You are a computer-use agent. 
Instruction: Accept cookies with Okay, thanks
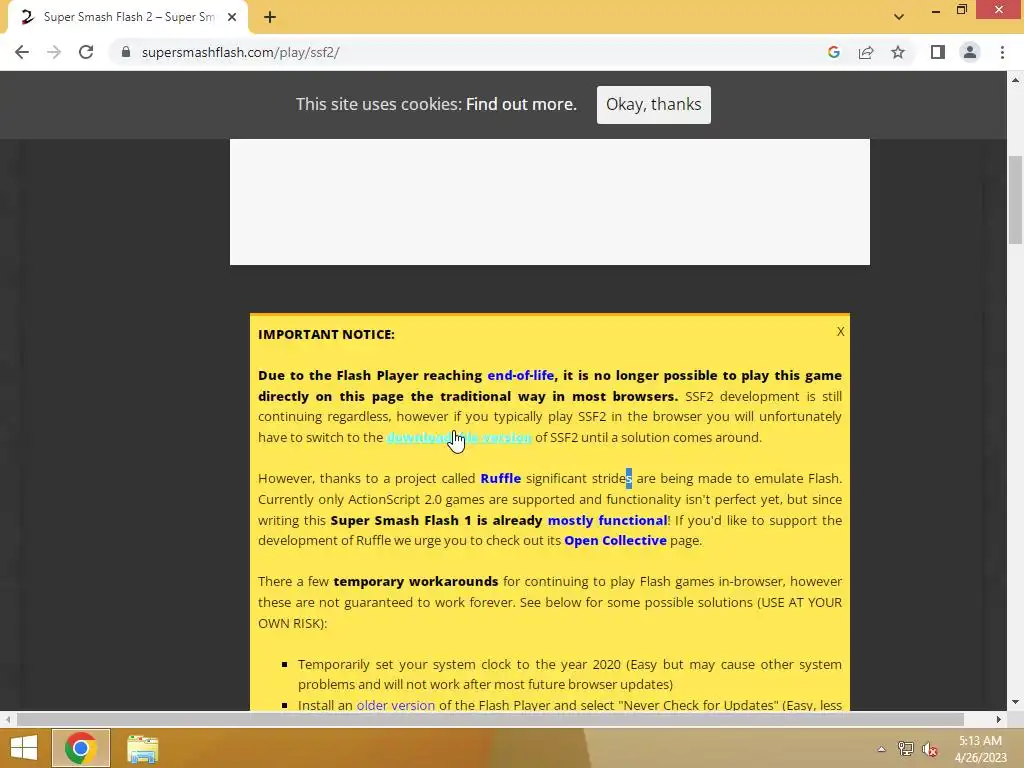(654, 104)
